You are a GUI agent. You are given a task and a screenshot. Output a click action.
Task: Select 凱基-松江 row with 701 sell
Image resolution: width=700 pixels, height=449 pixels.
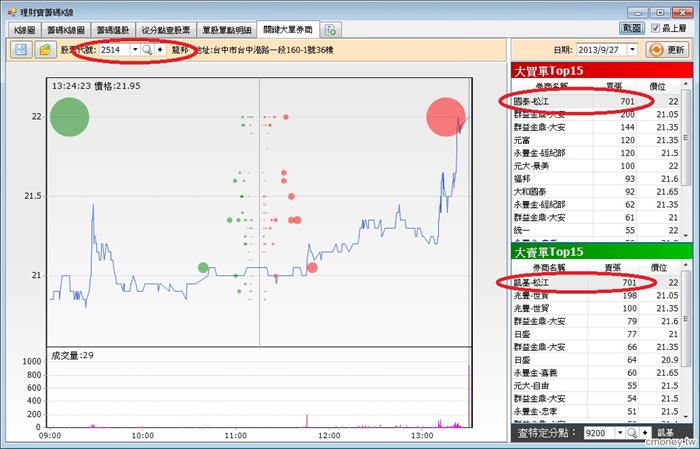(596, 283)
